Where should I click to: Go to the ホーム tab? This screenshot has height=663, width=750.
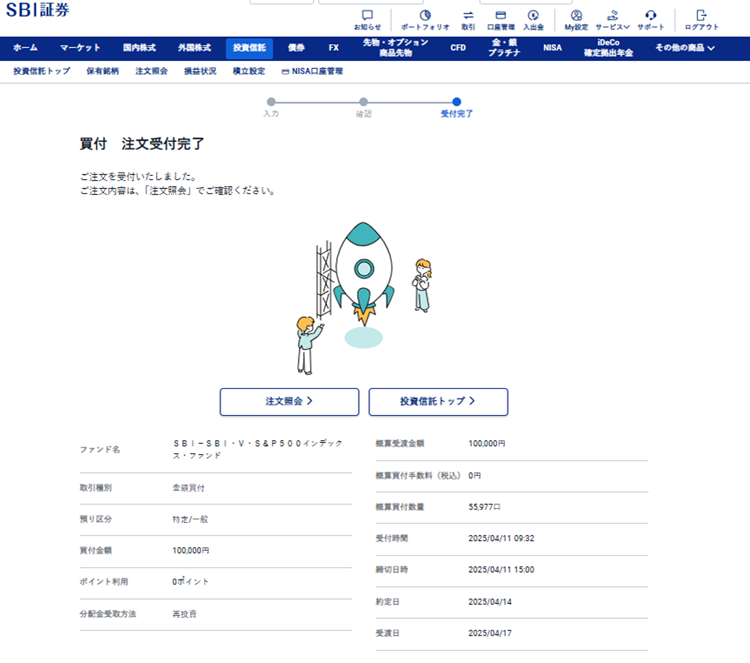[x=25, y=48]
